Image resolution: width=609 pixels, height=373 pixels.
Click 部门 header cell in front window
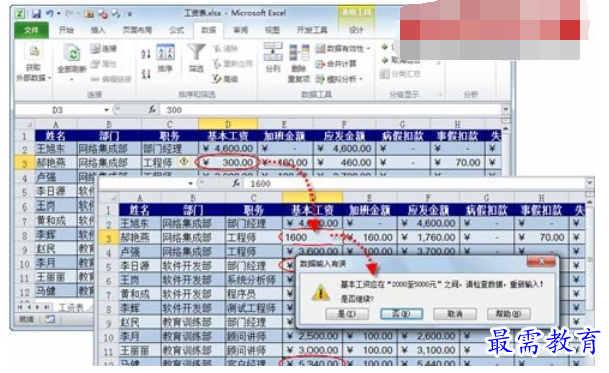(193, 210)
